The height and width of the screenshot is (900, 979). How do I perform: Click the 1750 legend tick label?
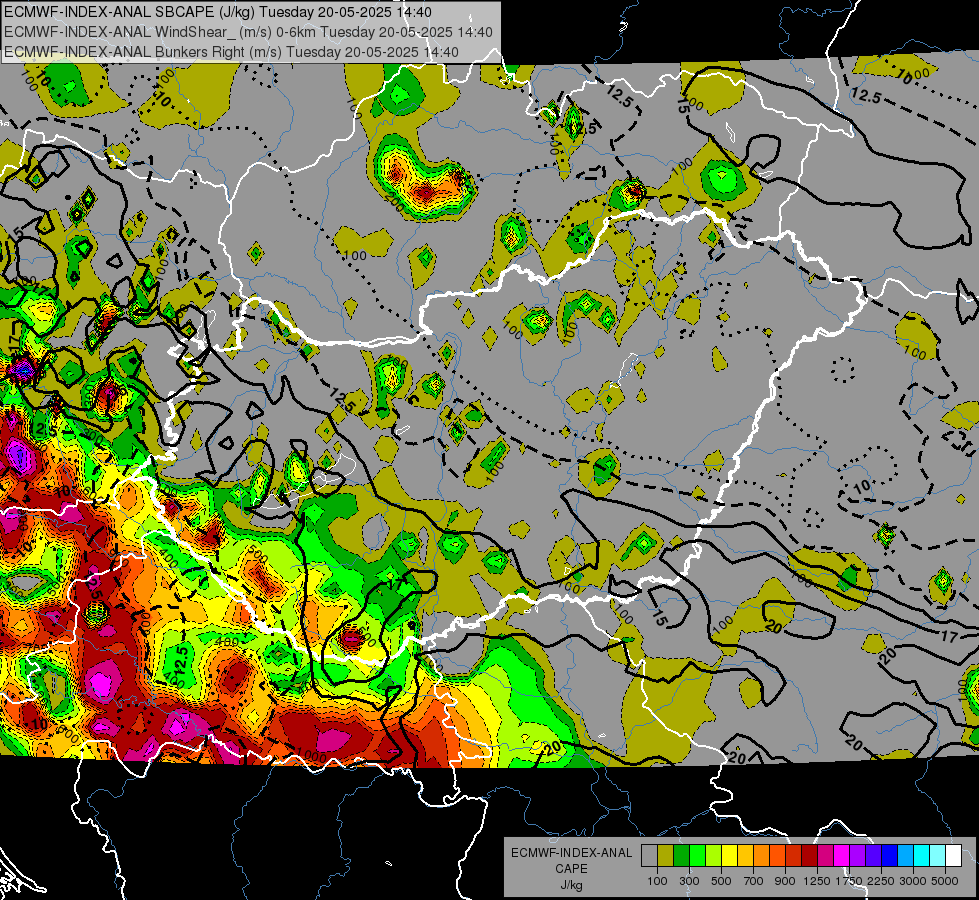[849, 881]
